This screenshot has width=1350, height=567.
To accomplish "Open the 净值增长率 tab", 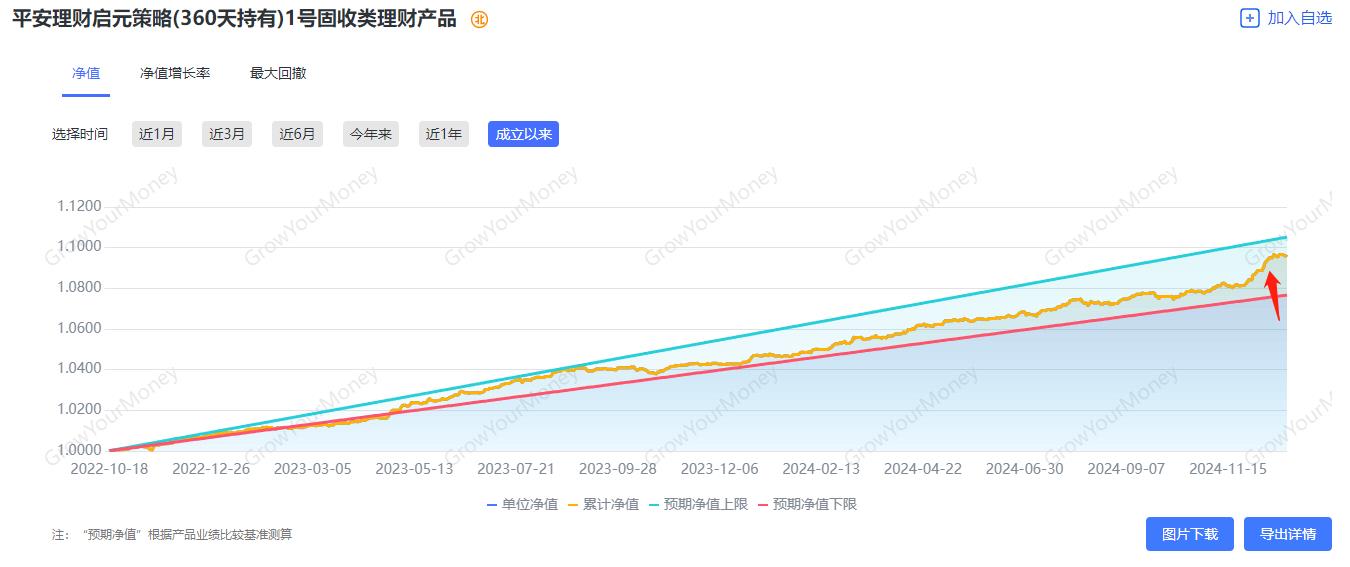I will tap(175, 73).
